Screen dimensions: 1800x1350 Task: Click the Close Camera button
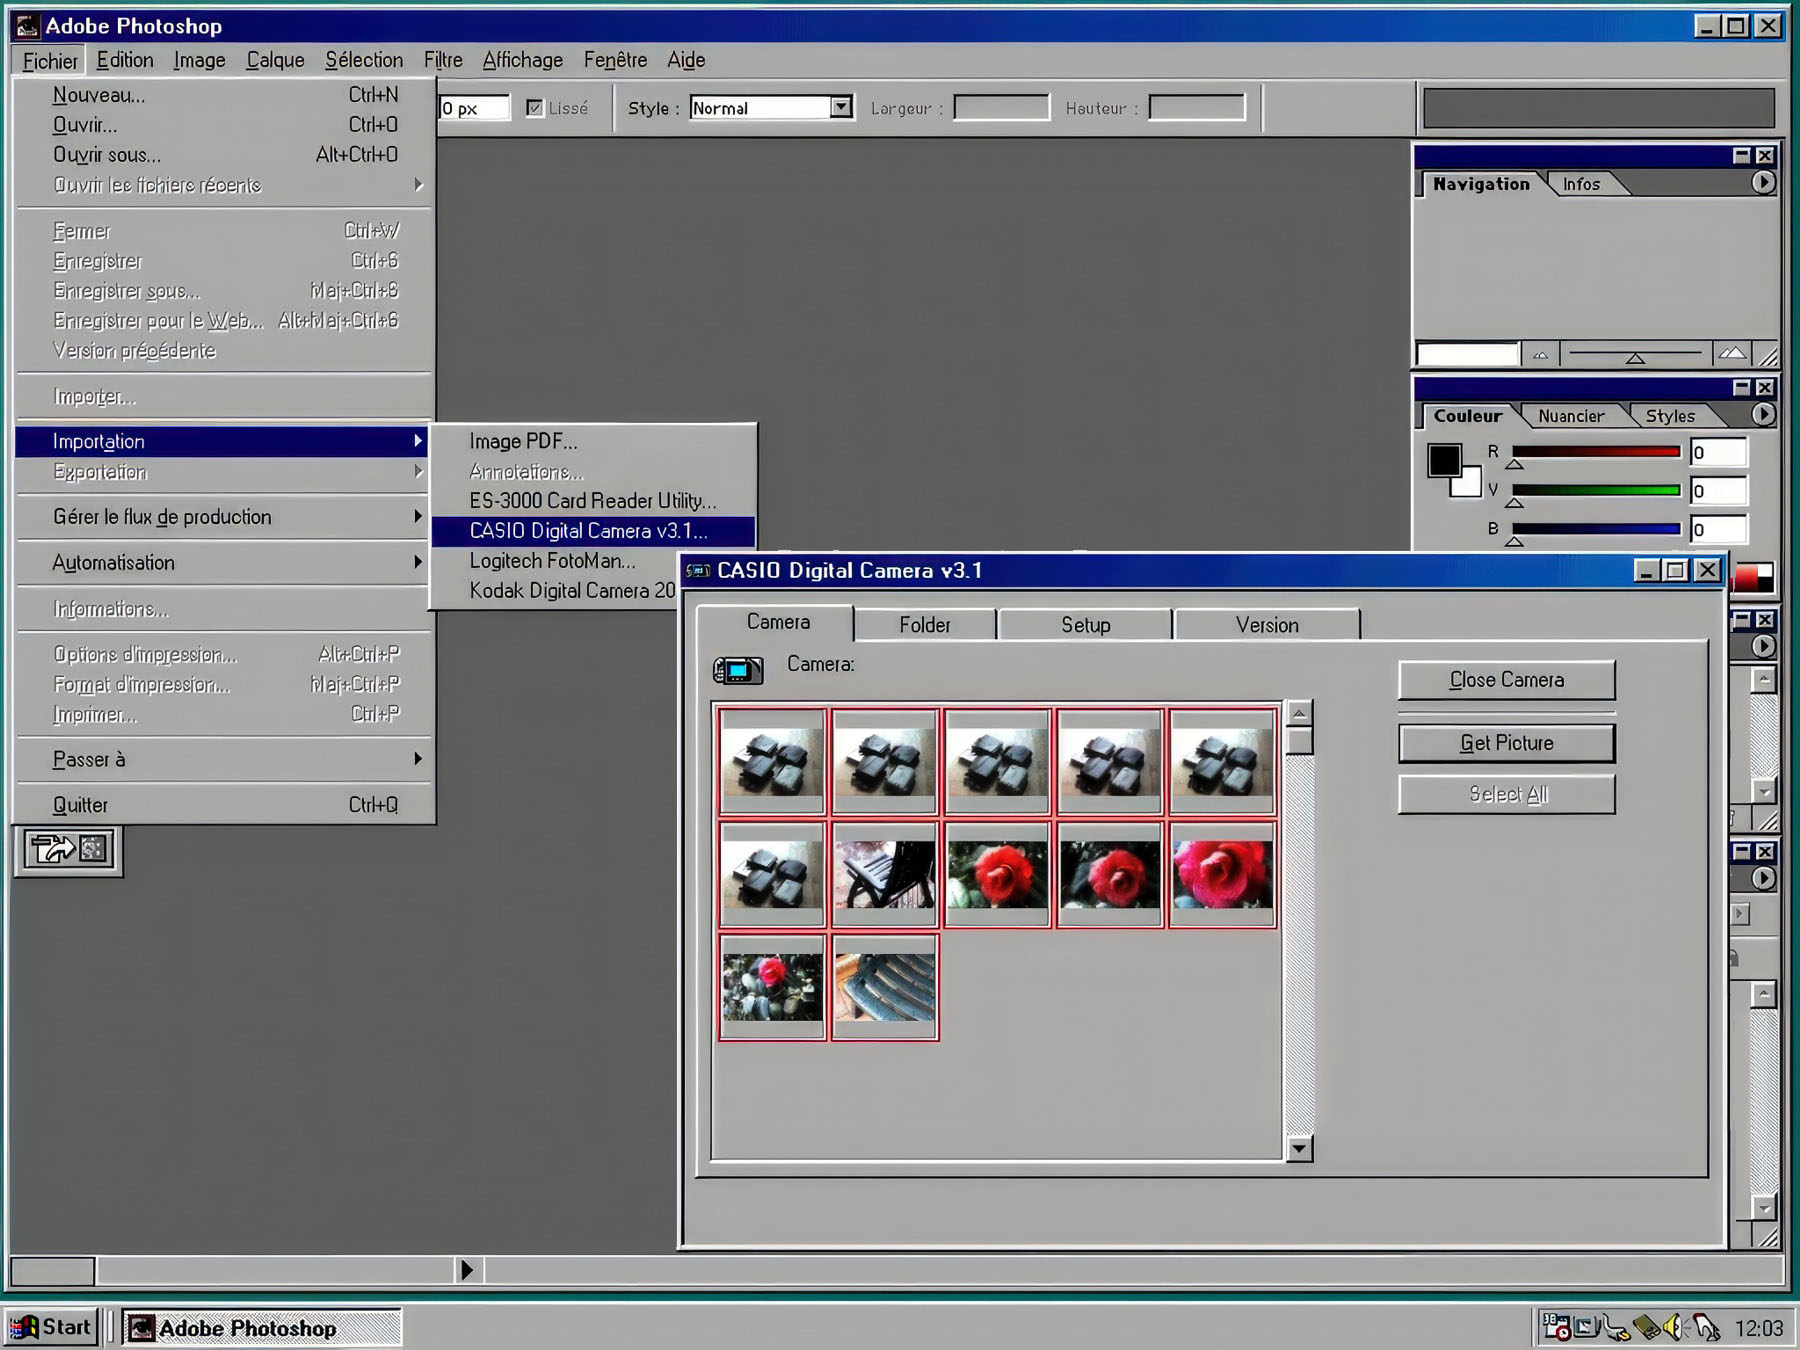pos(1507,680)
